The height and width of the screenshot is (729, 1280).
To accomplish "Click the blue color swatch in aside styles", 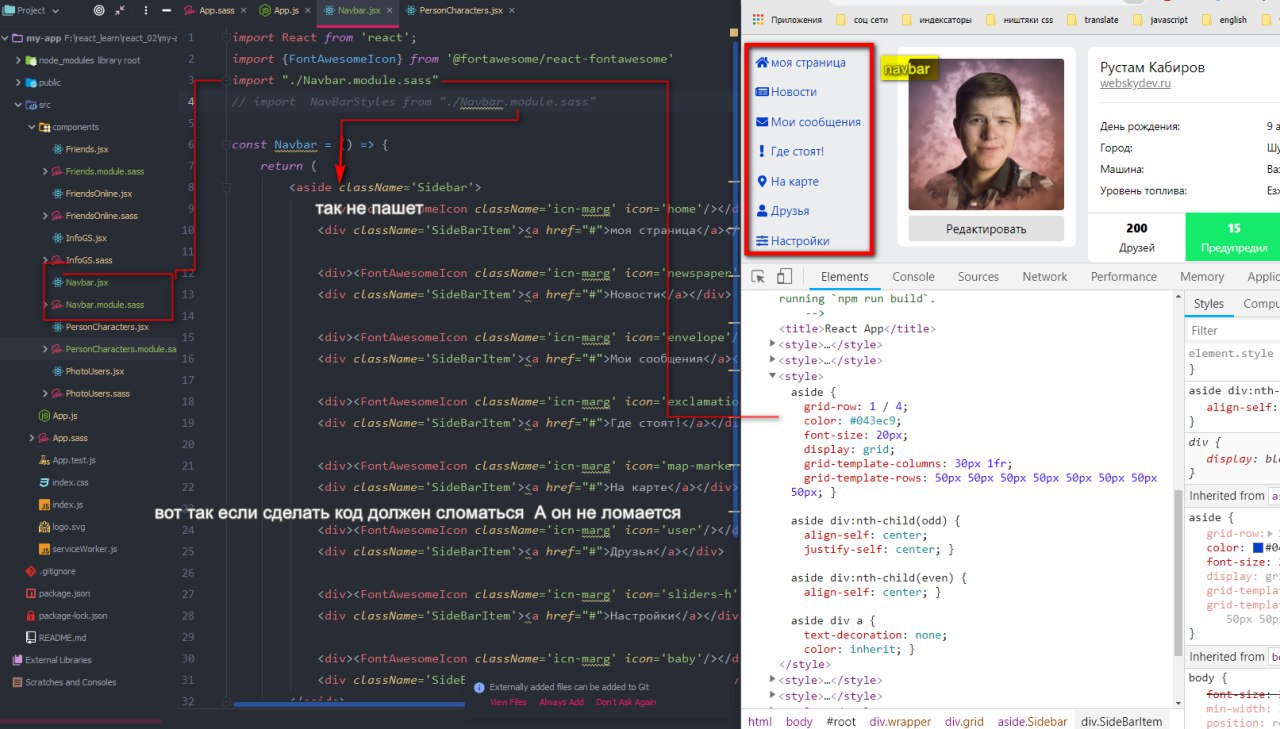I will [1258, 548].
